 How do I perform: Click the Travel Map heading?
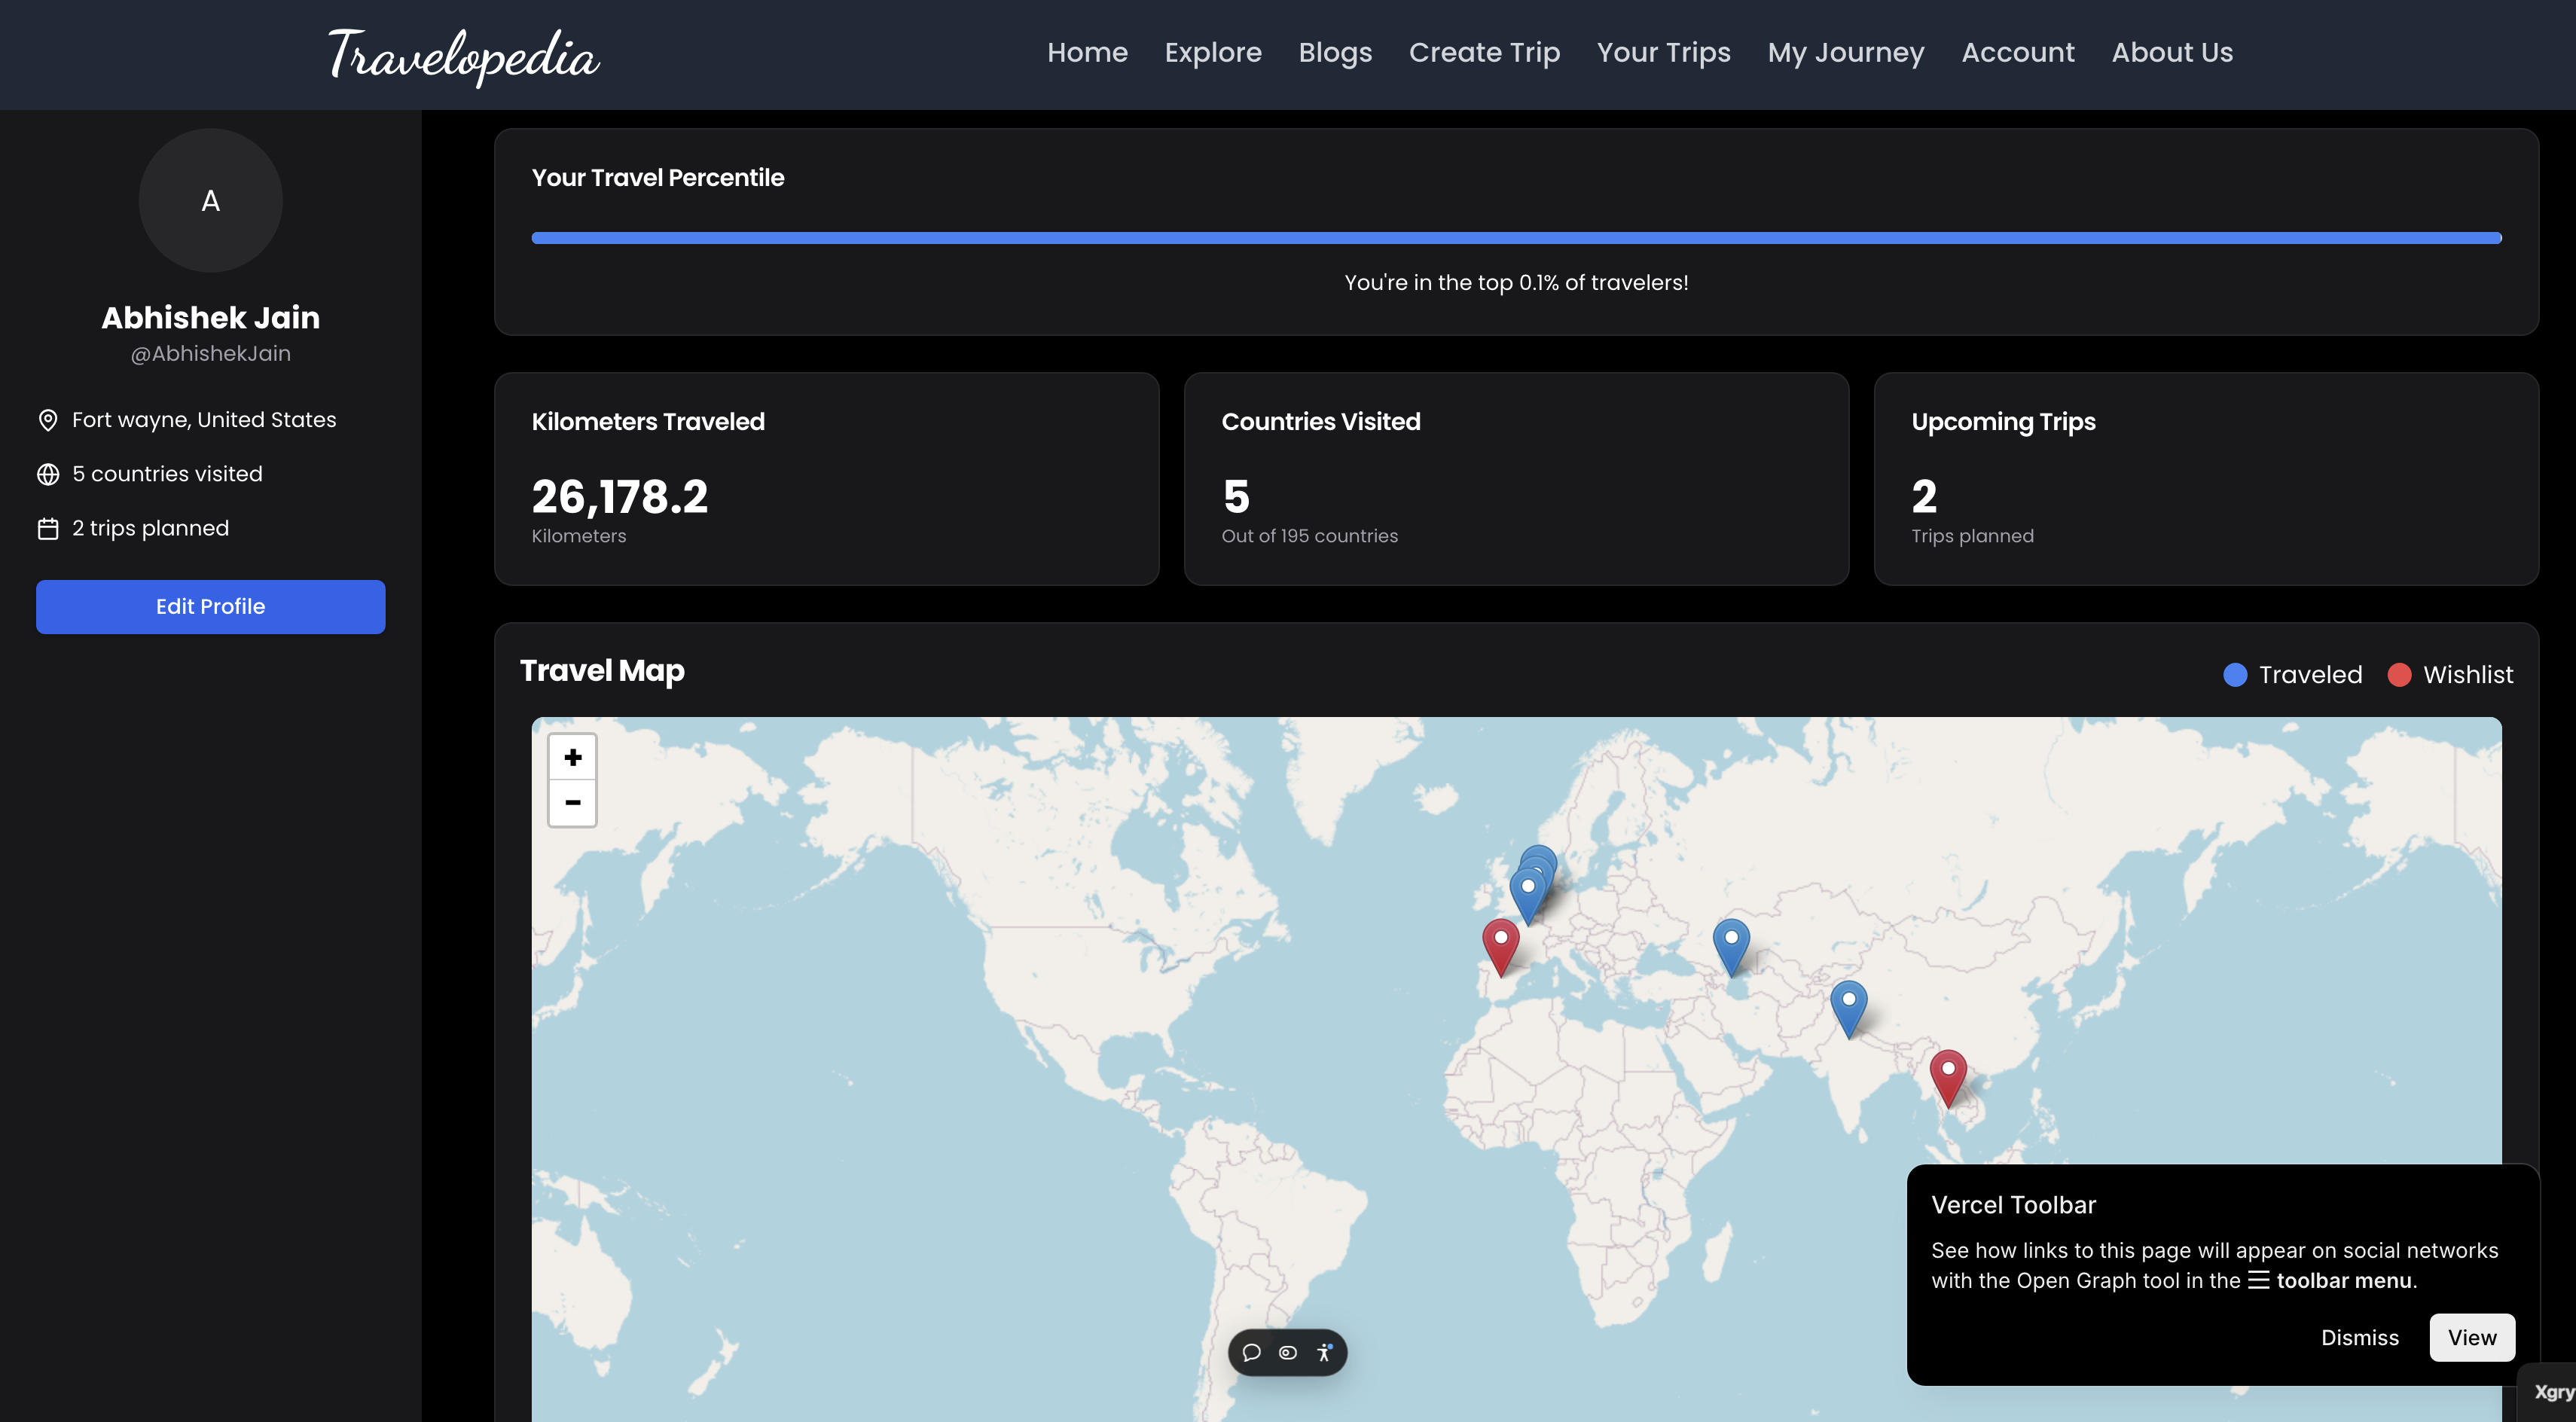602,670
